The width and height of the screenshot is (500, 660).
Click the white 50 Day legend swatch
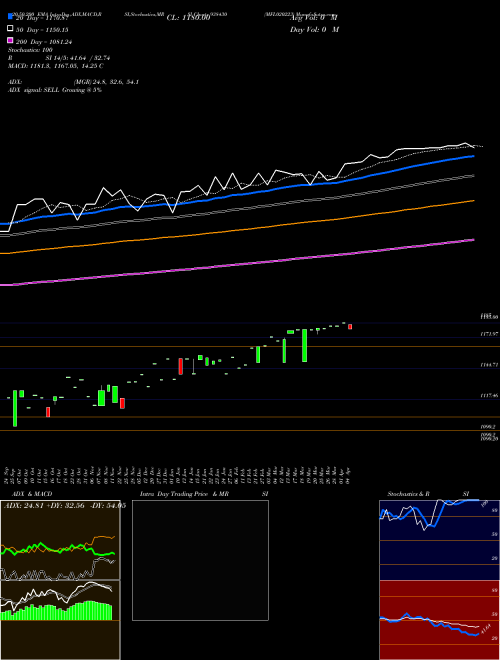(11, 29)
